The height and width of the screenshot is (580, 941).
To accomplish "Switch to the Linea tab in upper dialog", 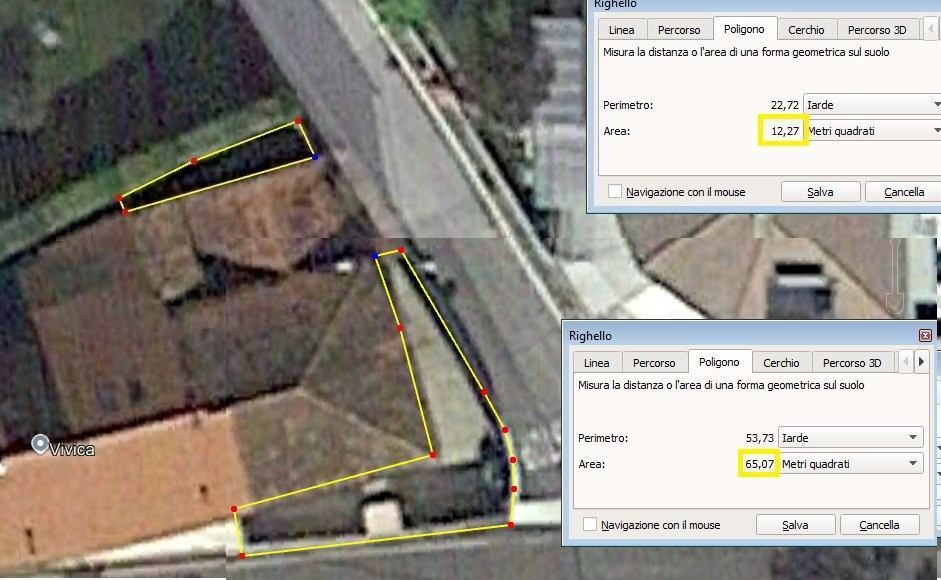I will [621, 30].
